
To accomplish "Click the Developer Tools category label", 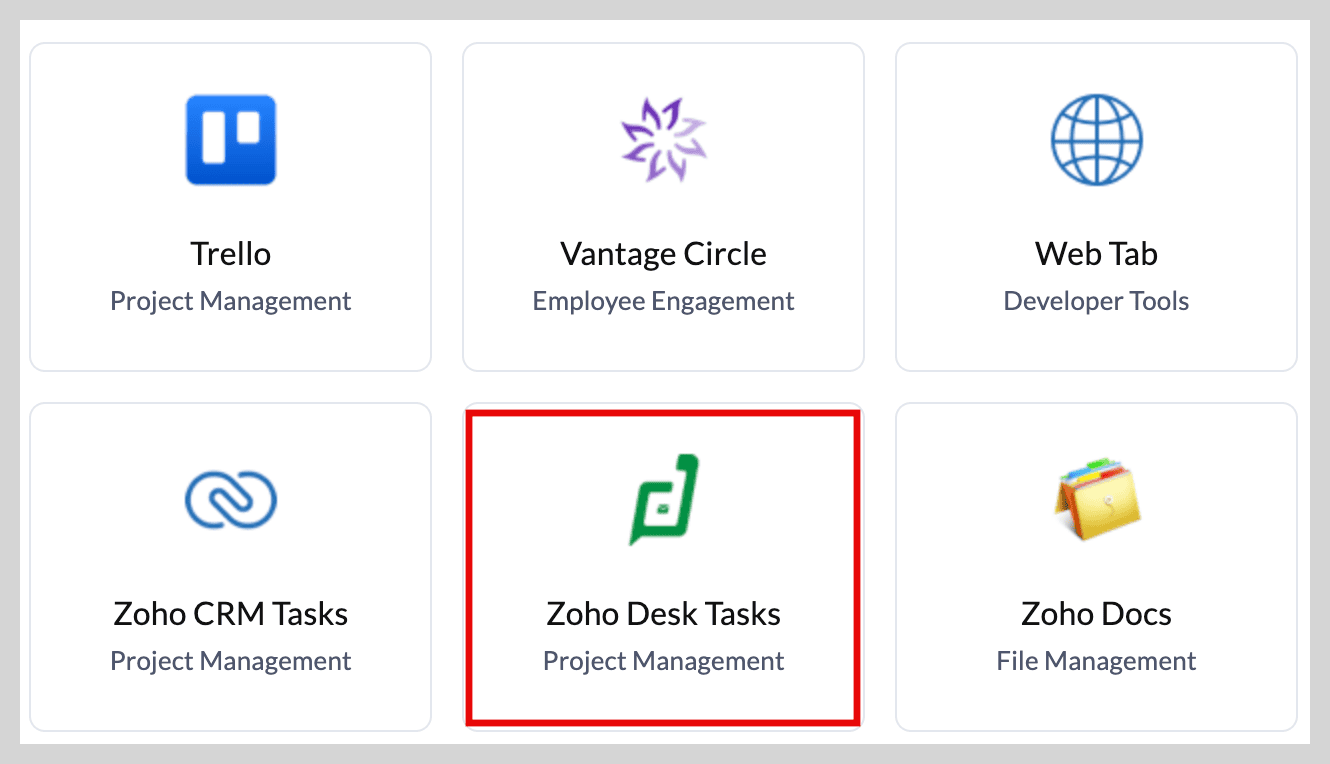I will point(1096,301).
